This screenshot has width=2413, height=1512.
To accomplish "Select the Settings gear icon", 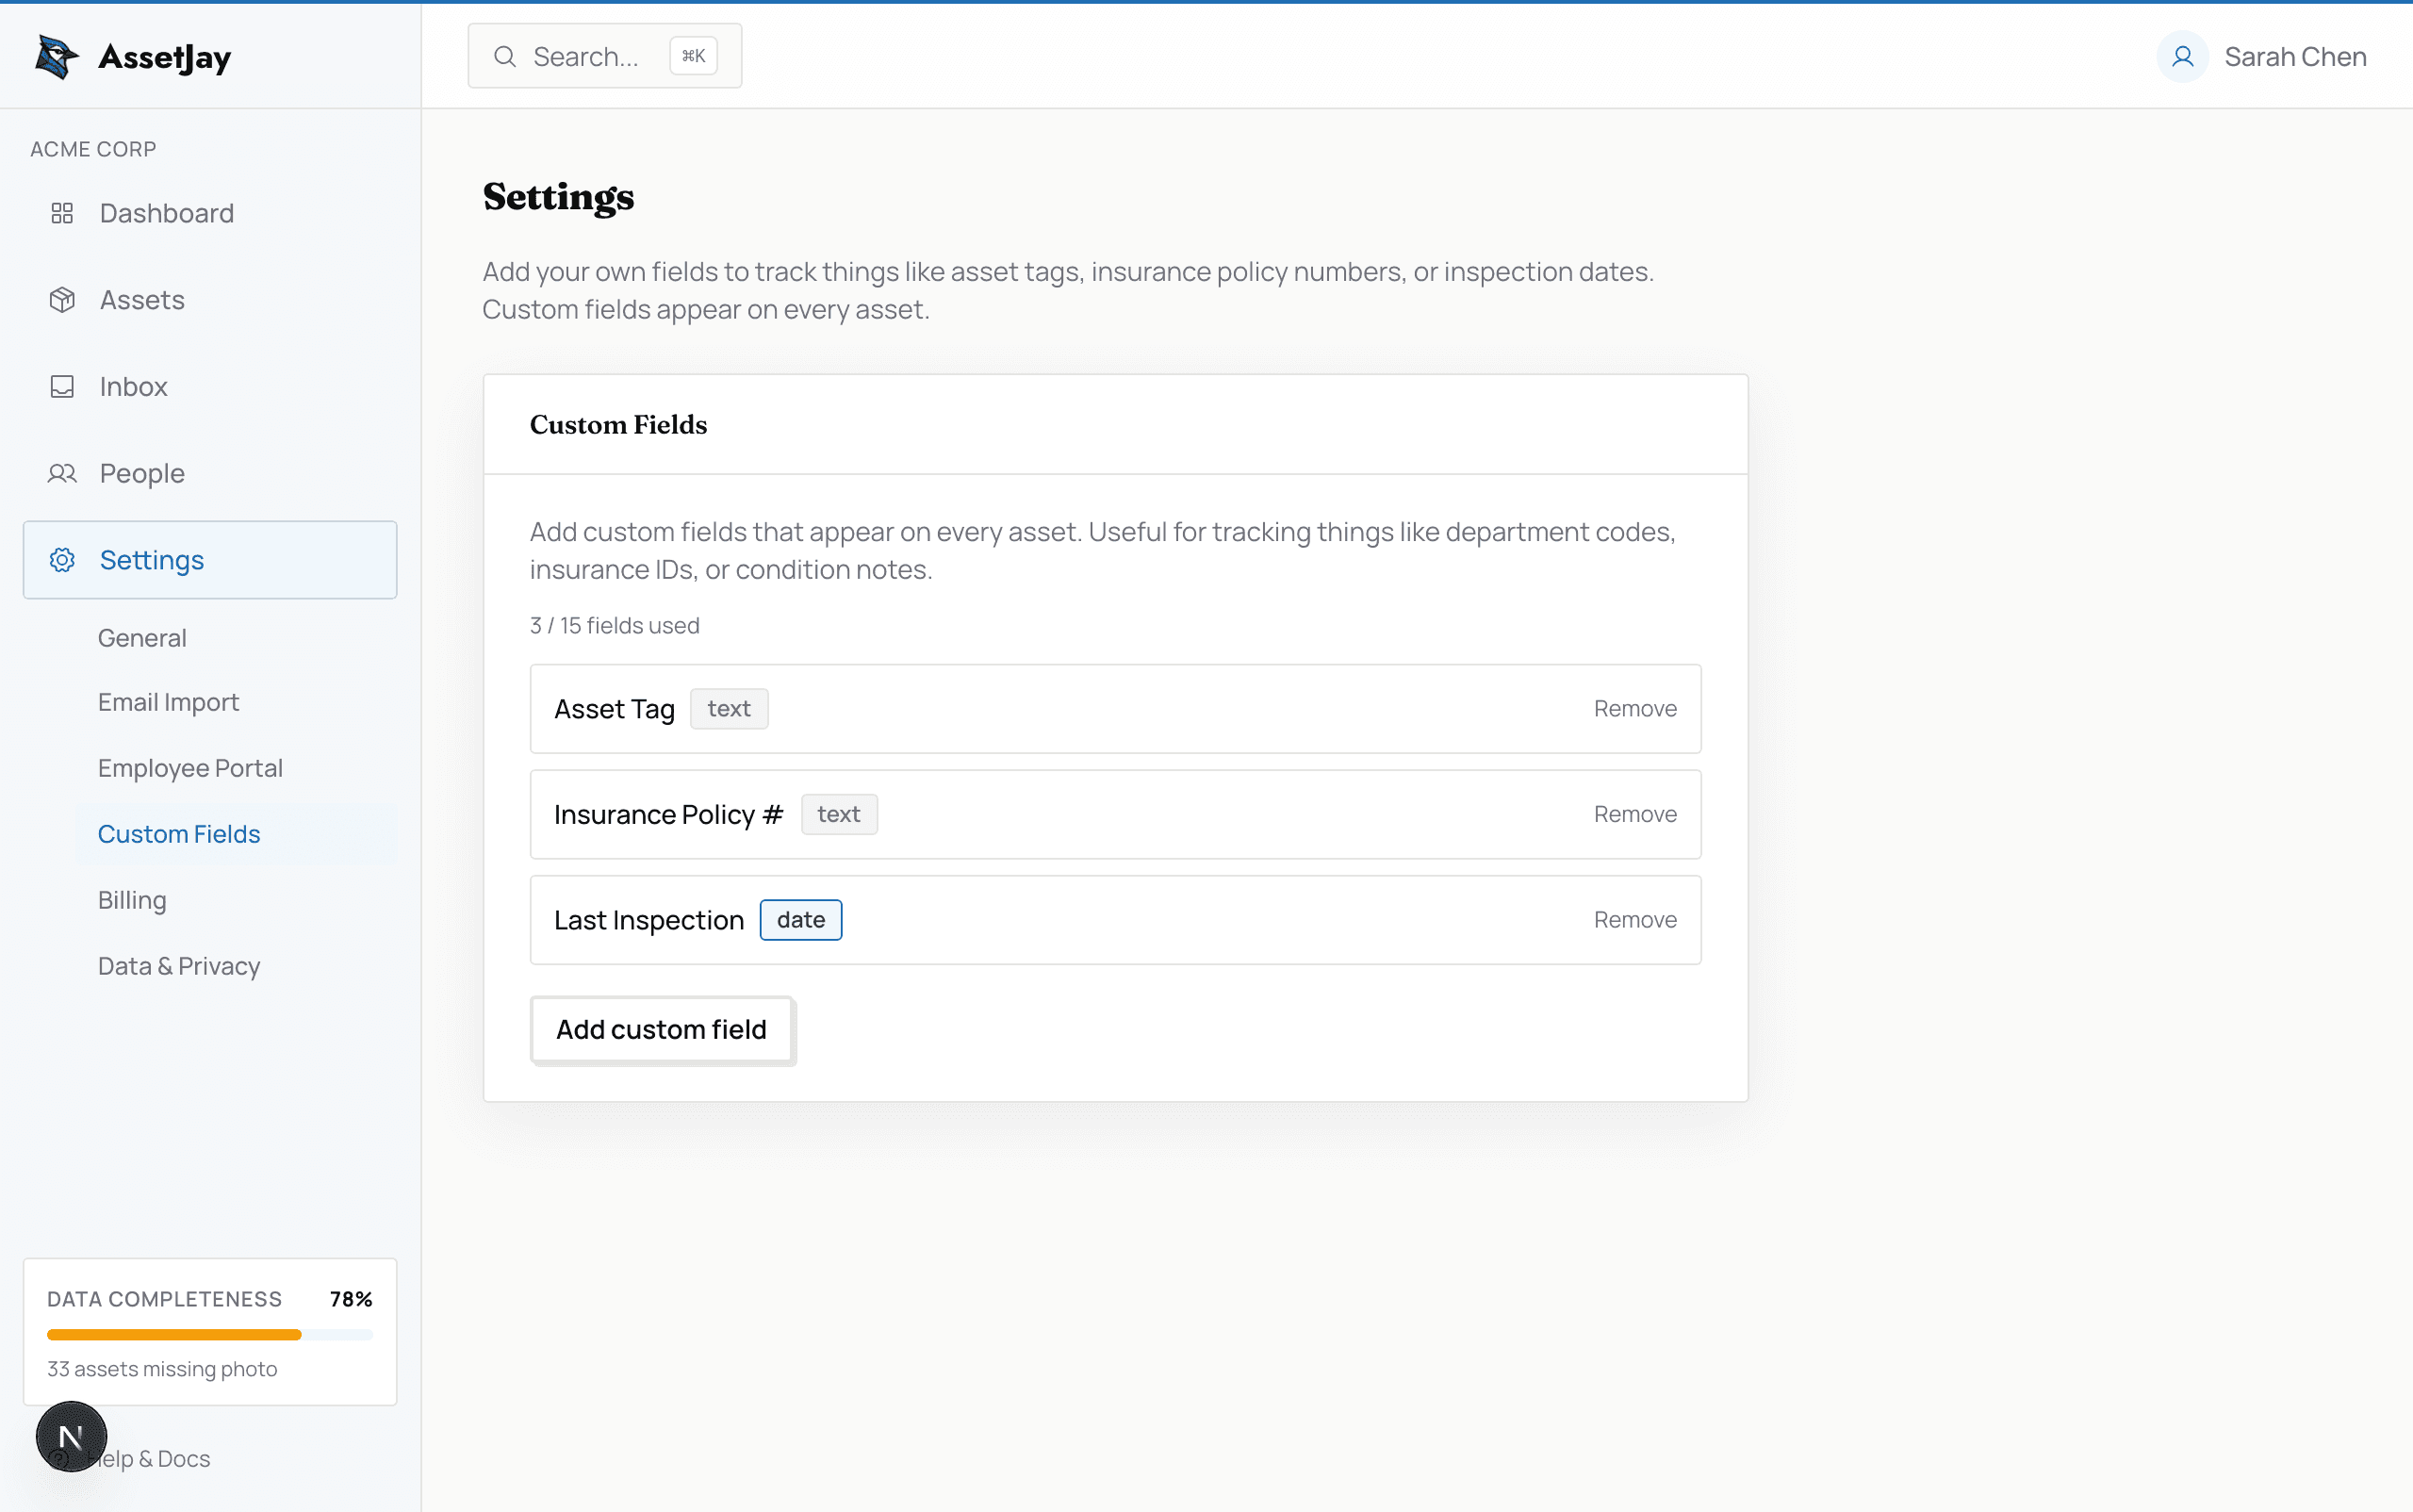I will (x=62, y=560).
